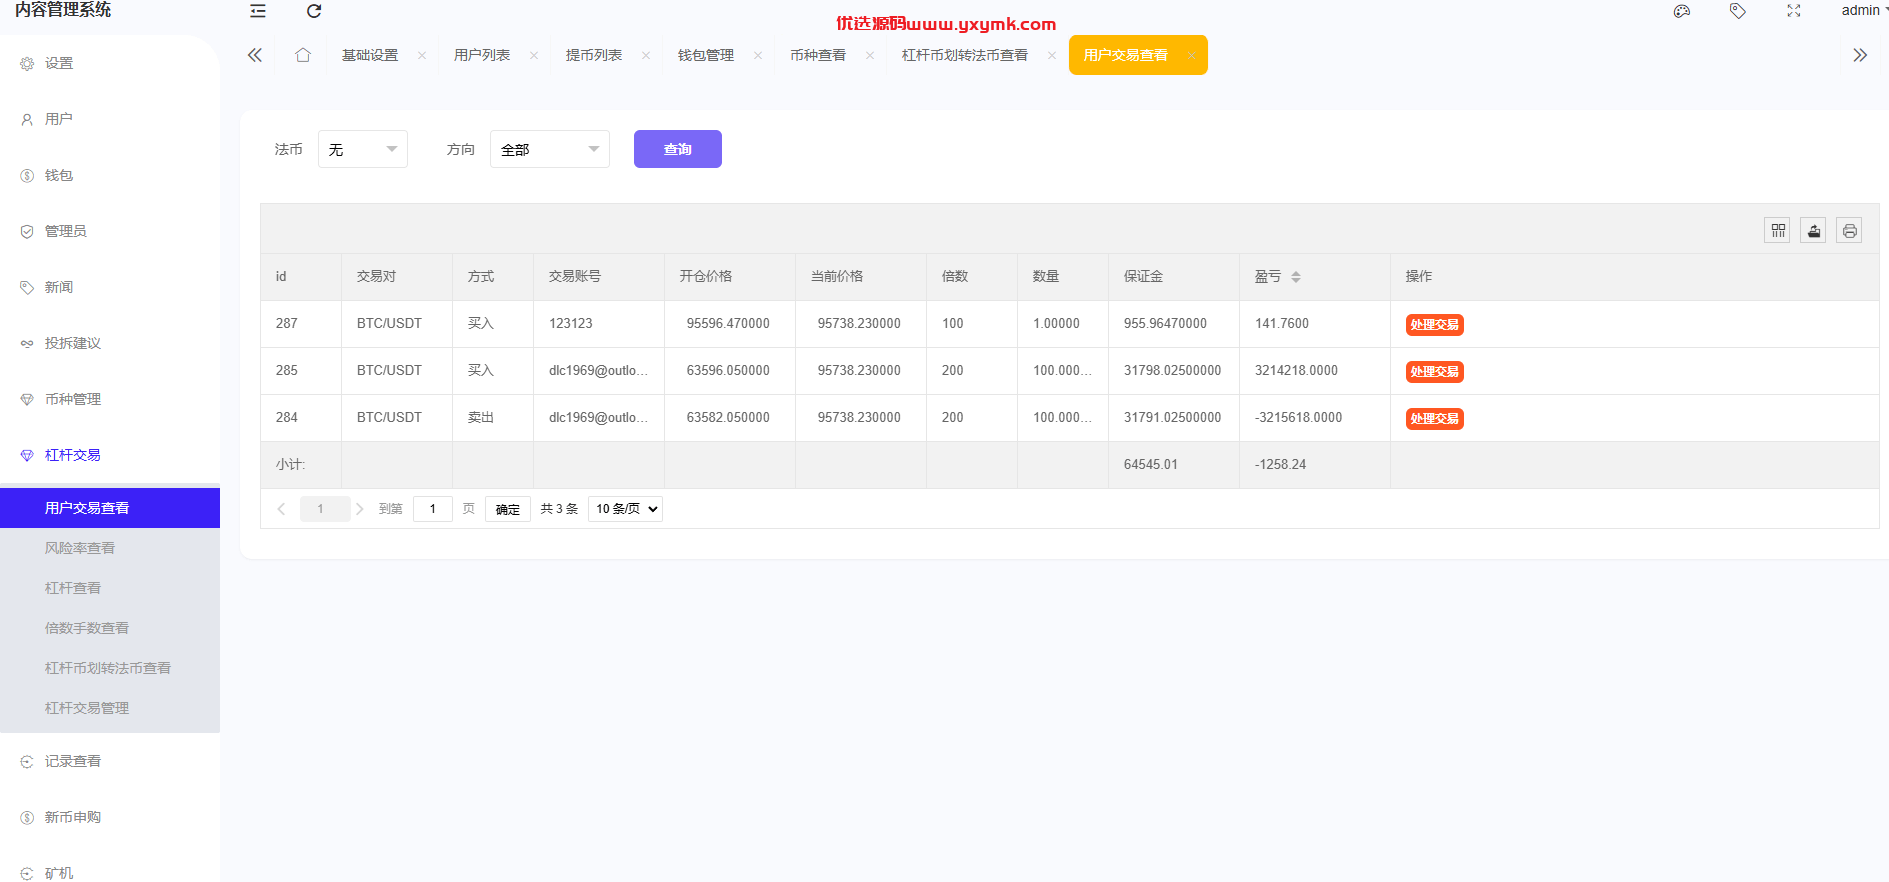Viewport: 1889px width, 882px height.
Task: Open 杠杆查看 in the sidebar
Action: tap(110, 588)
